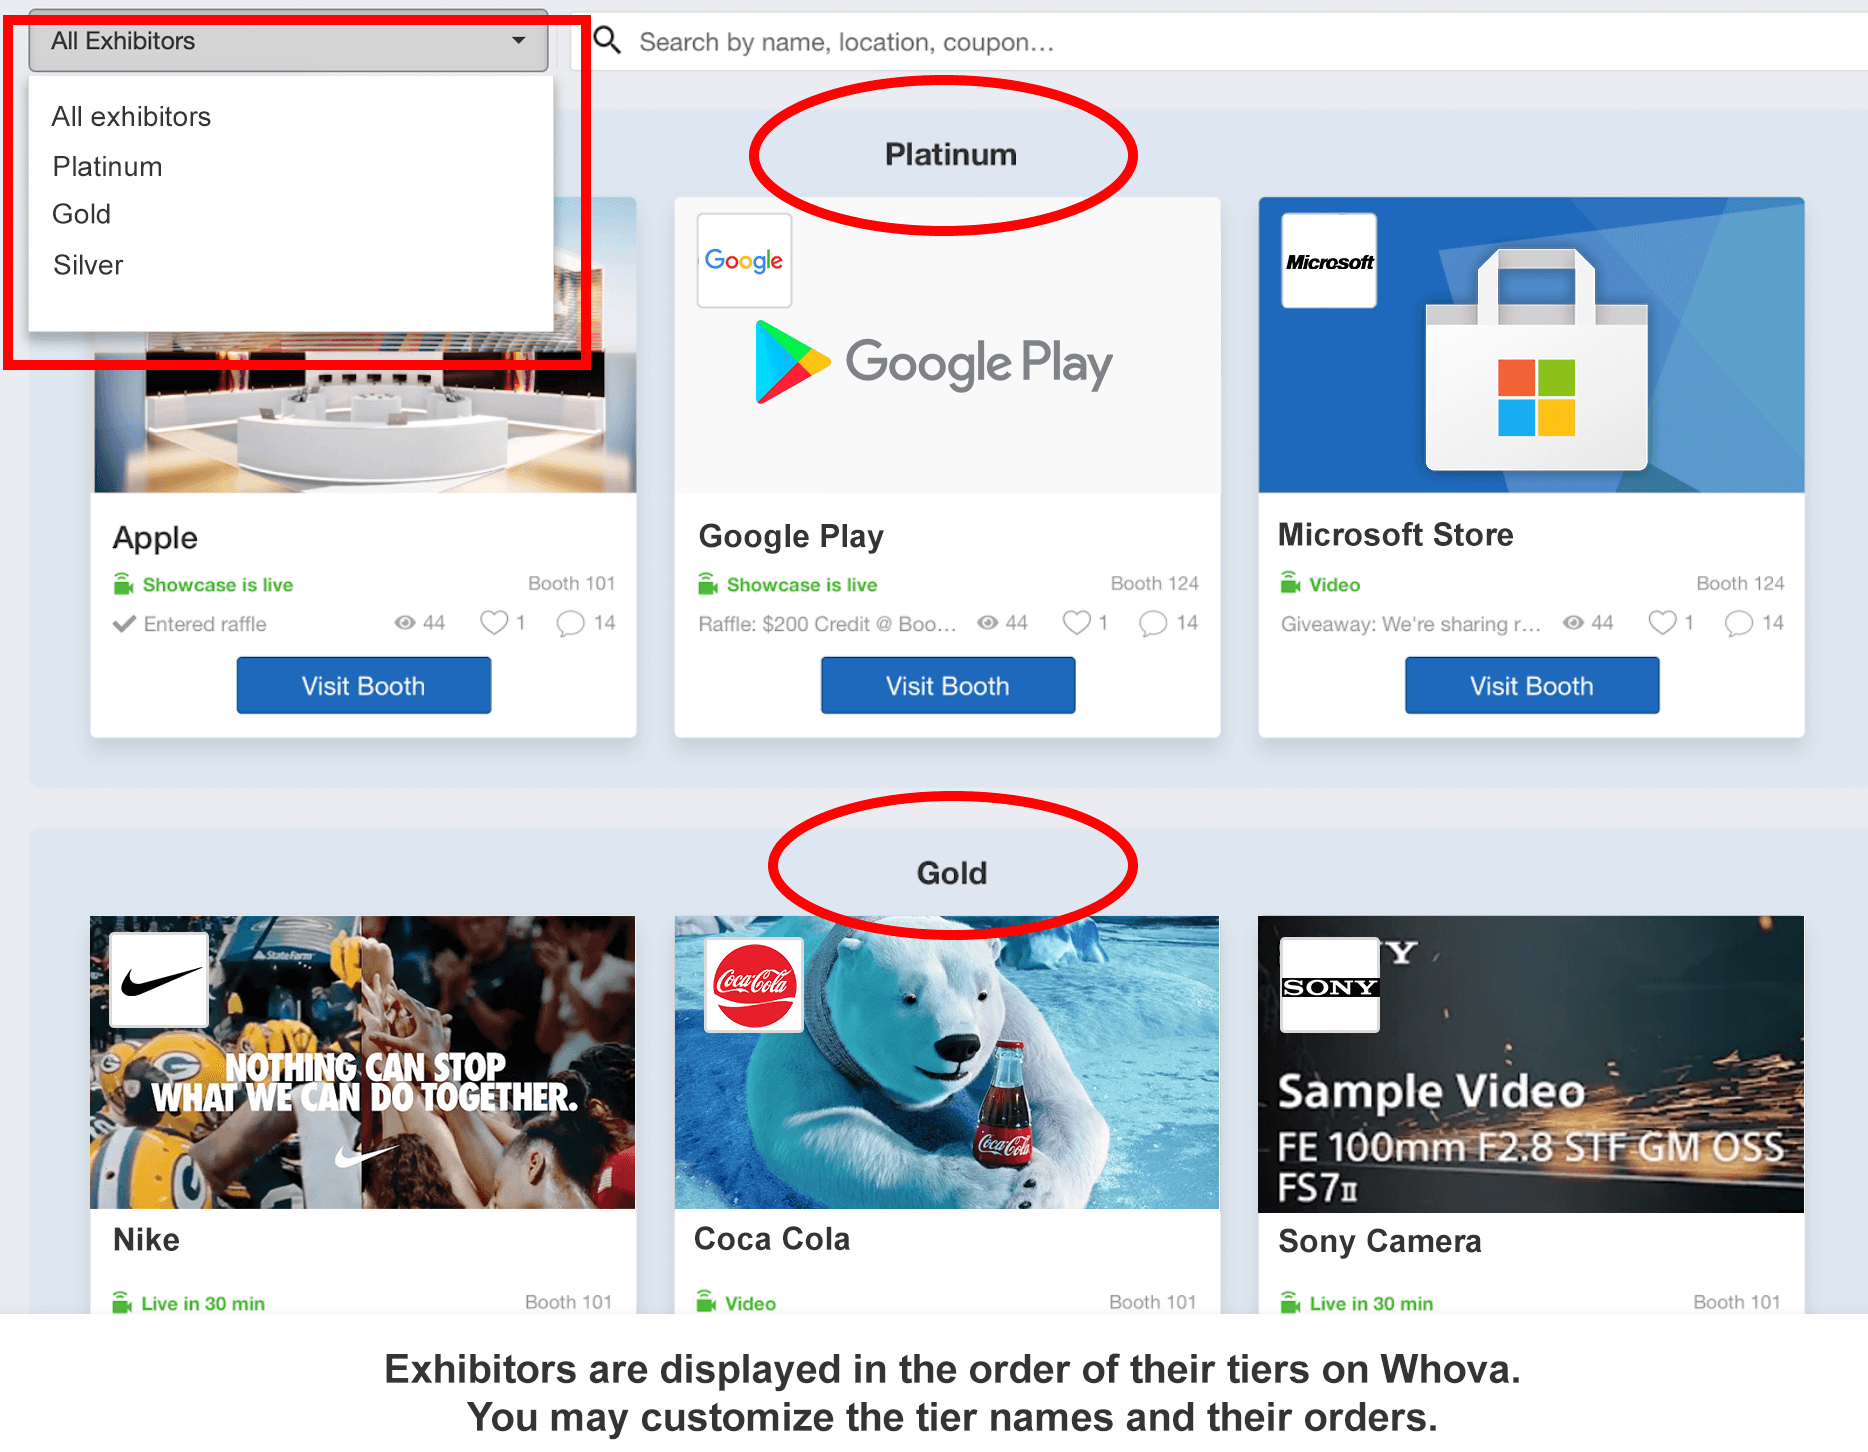Click the search magnifier icon
Screen dimensions: 1868x1452
607,41
